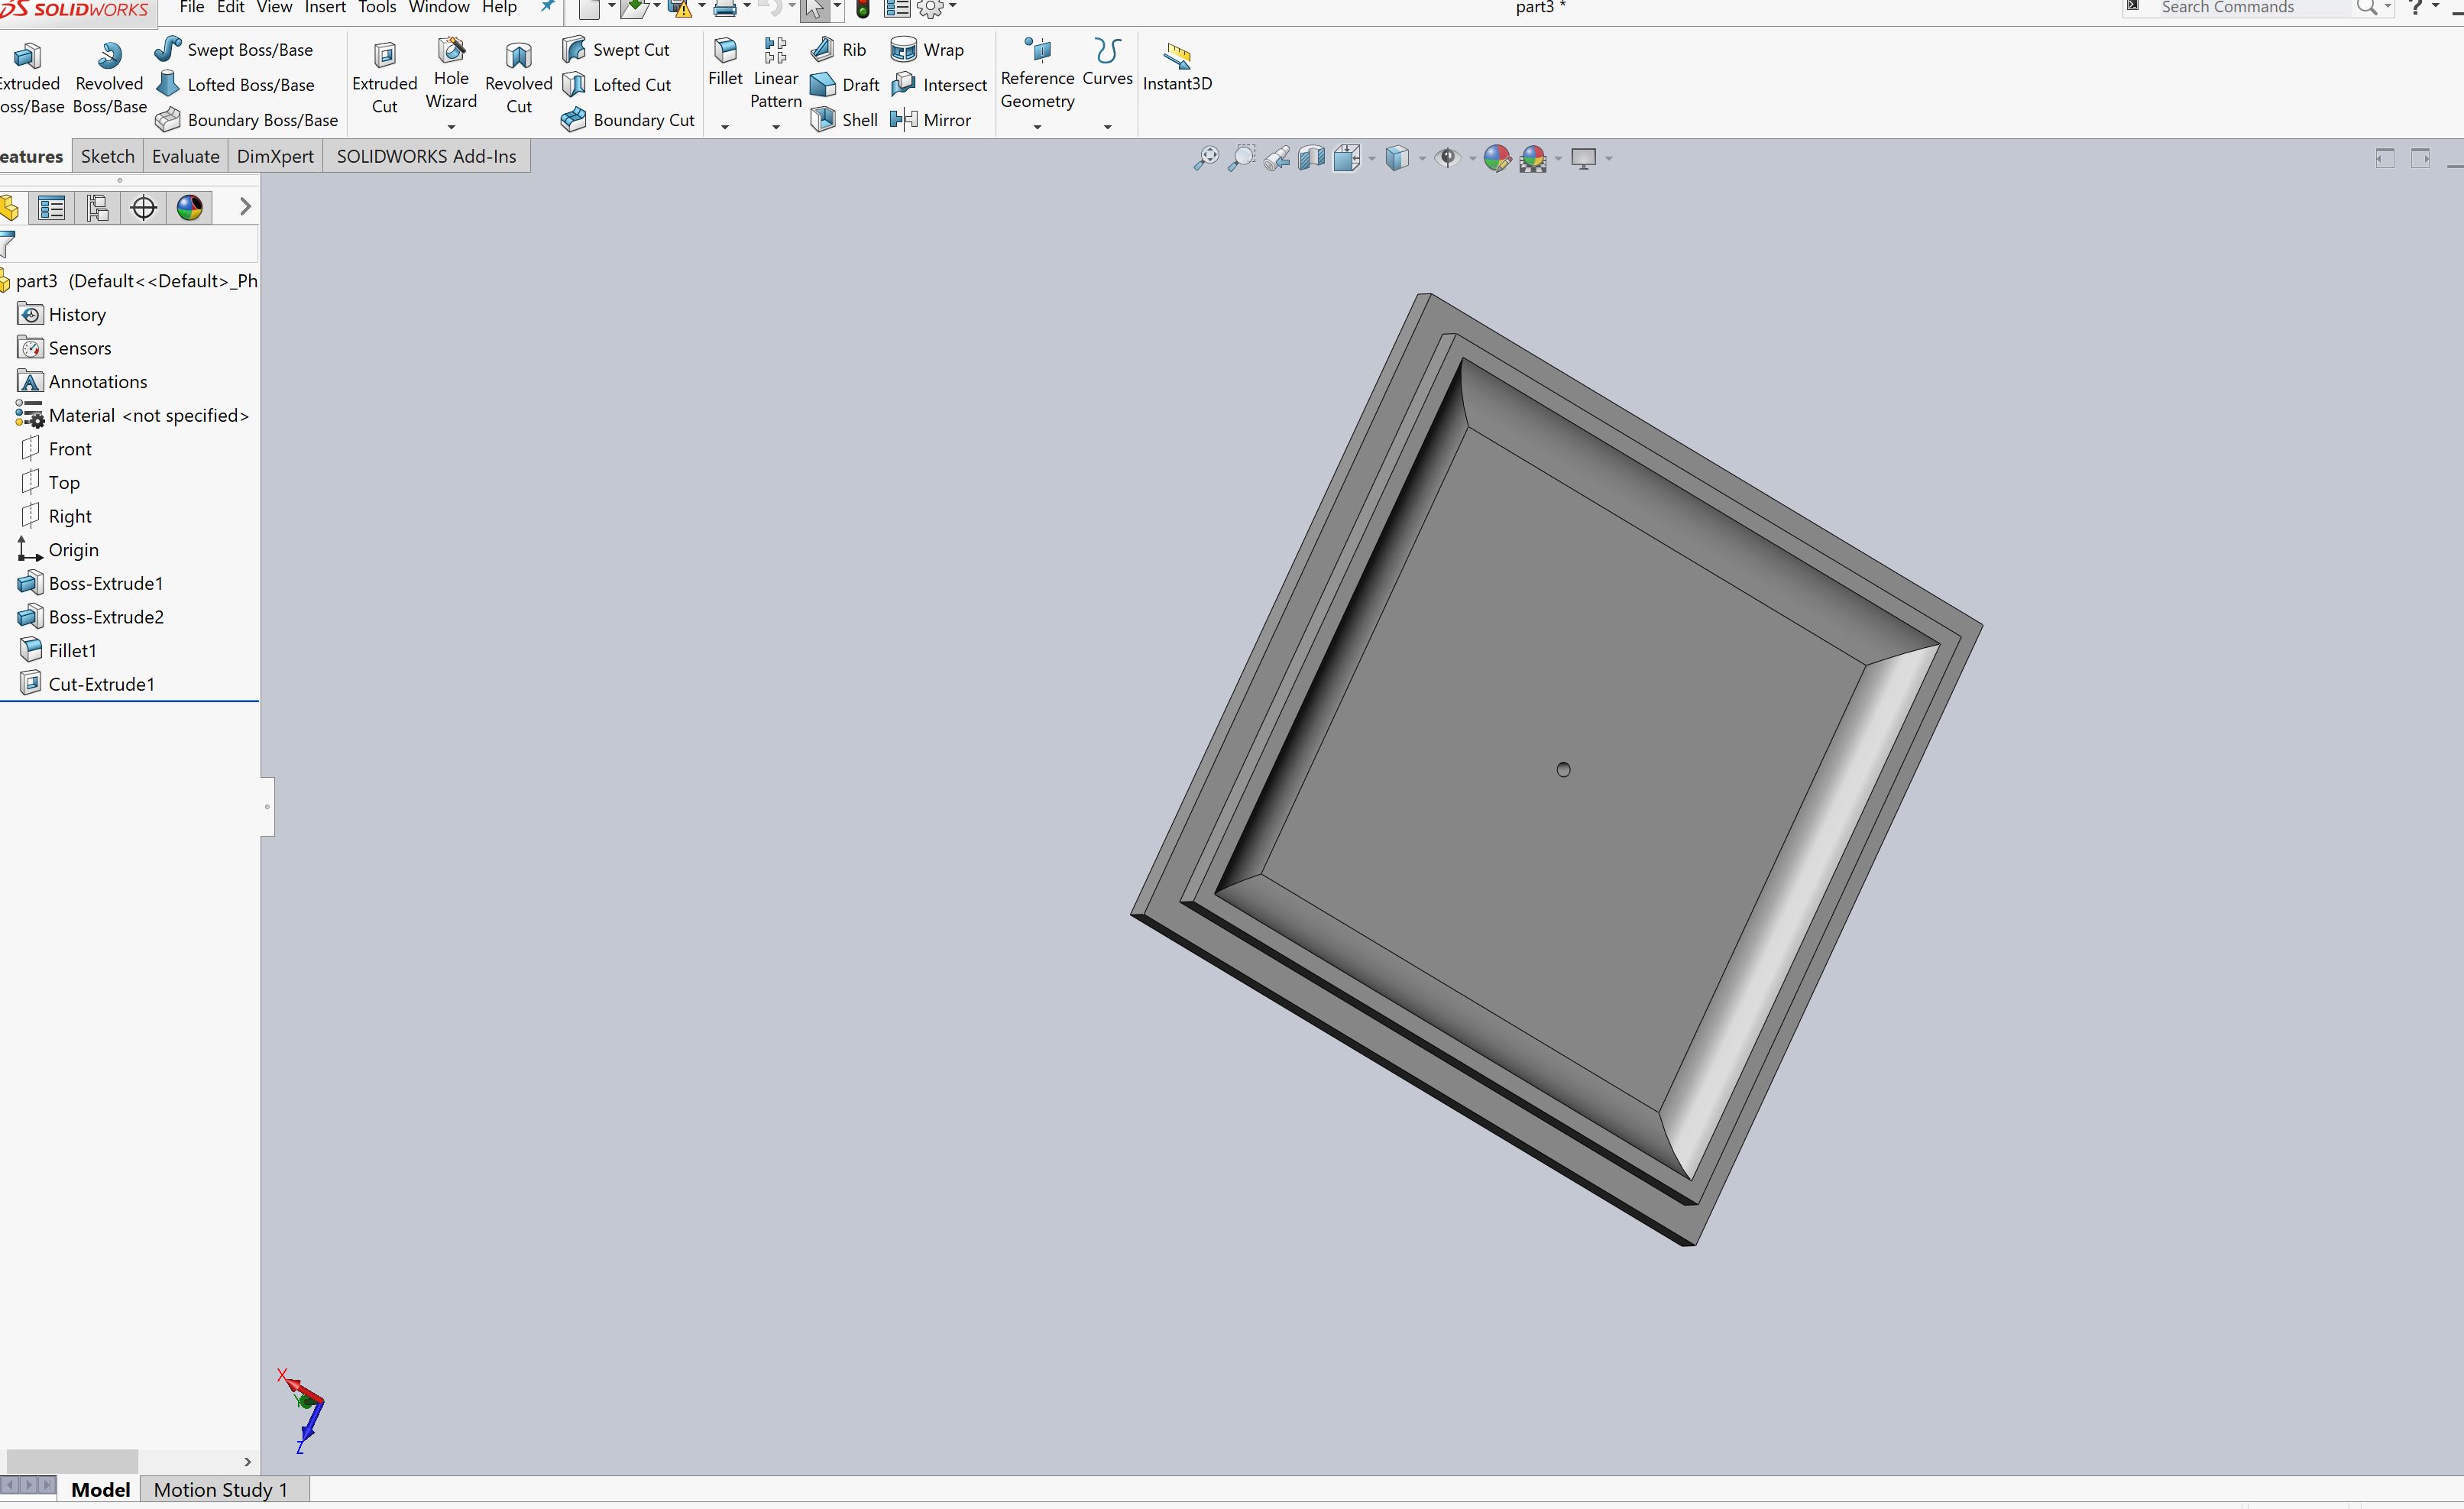The image size is (2464, 1509).
Task: Open Hide/Show Items dropdown arrow
Action: tap(1472, 158)
